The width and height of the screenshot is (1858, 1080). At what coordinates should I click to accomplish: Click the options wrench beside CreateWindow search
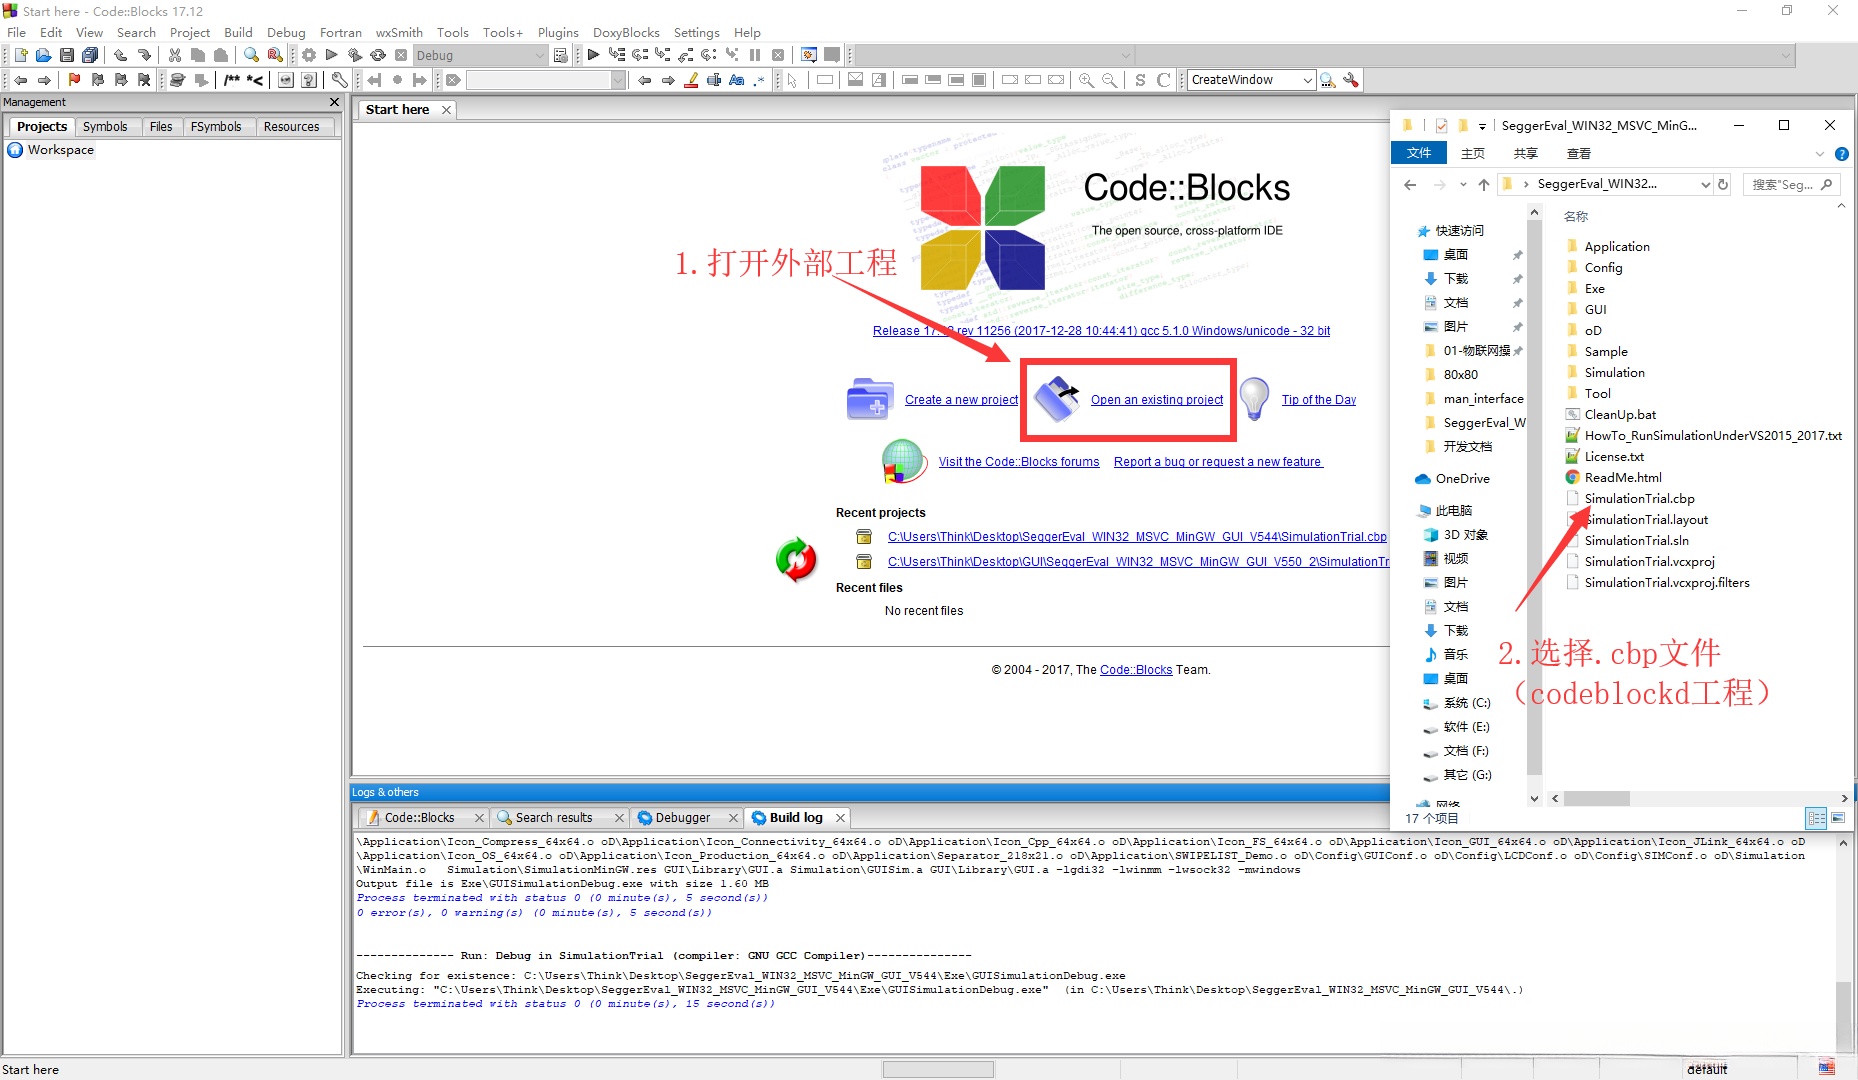(x=1351, y=80)
